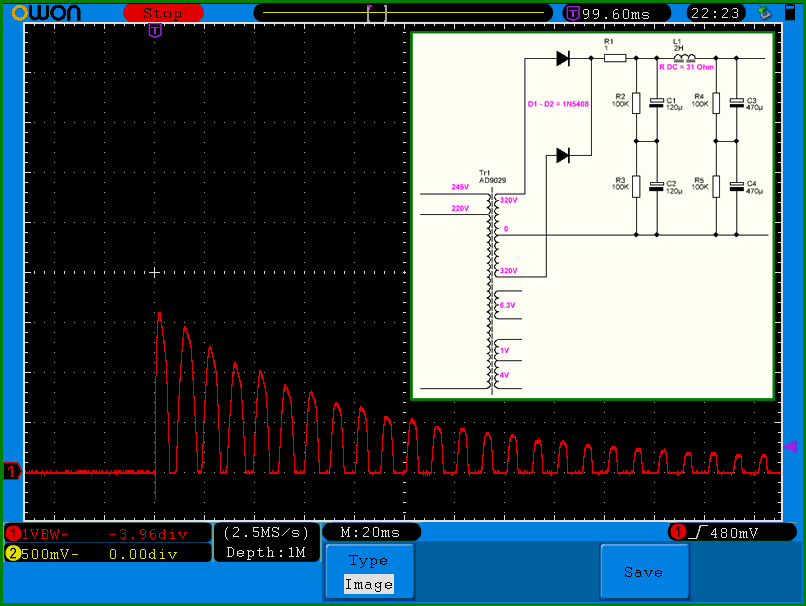The width and height of the screenshot is (806, 606).
Task: Click the L1 2H inductor symbol
Action: click(684, 57)
